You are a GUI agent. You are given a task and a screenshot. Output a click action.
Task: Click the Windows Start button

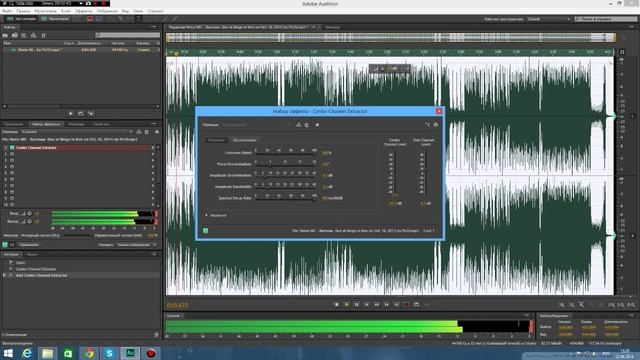click(x=8, y=353)
